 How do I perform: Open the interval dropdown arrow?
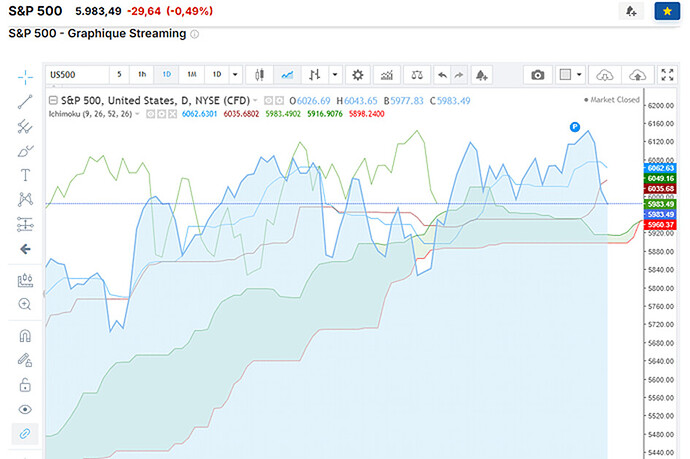(235, 75)
